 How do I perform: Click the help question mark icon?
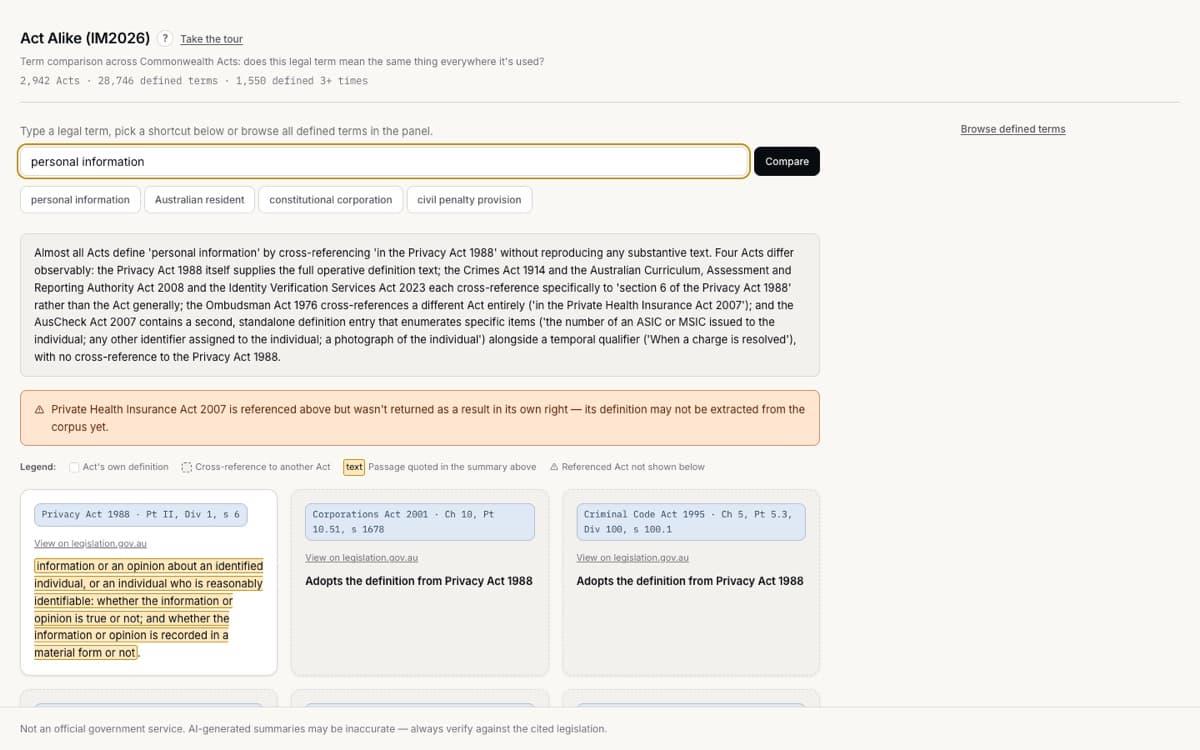[x=166, y=39]
